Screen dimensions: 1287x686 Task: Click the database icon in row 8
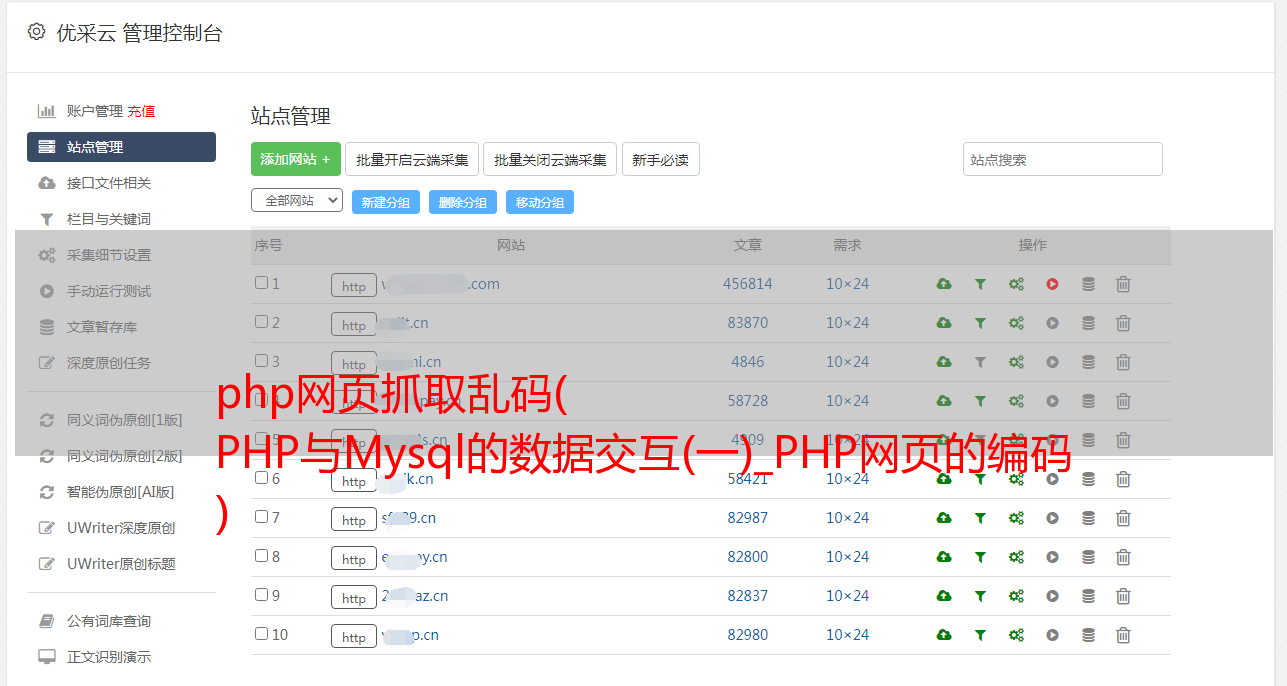click(1088, 557)
